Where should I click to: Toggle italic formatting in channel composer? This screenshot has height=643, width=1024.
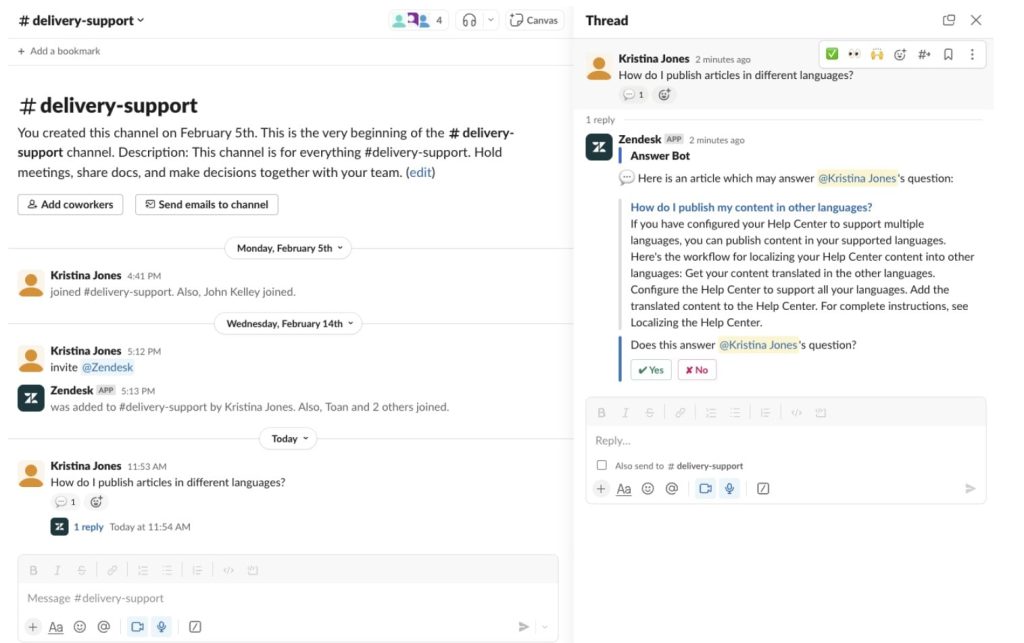pos(57,571)
